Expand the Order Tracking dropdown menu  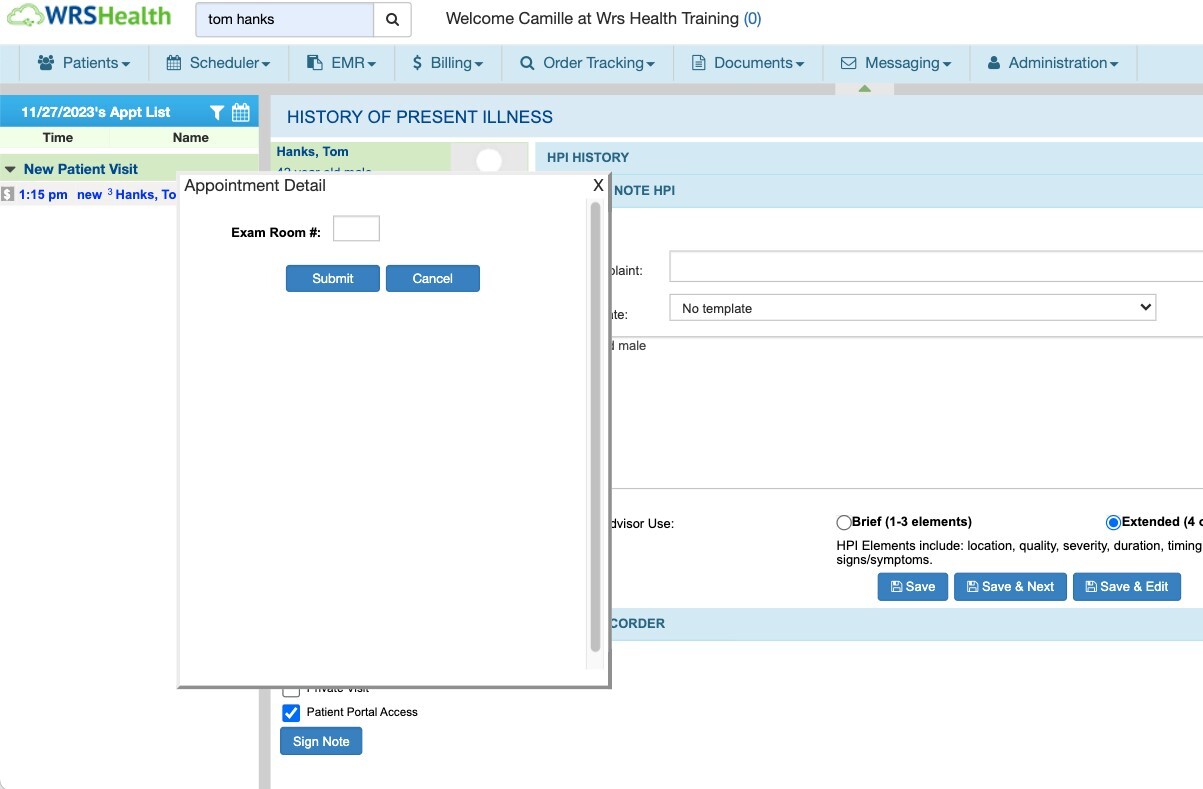point(587,63)
